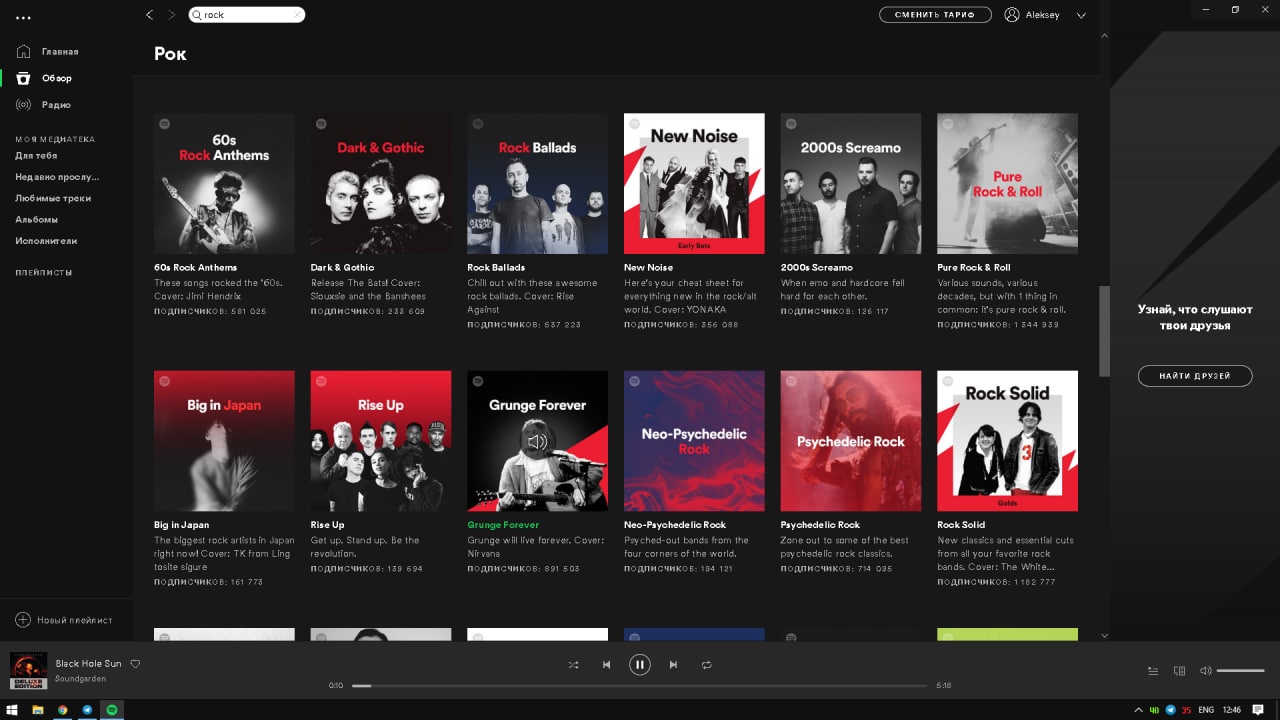The width and height of the screenshot is (1280, 720).
Task: Open Для тебя library section
Action: tap(36, 156)
